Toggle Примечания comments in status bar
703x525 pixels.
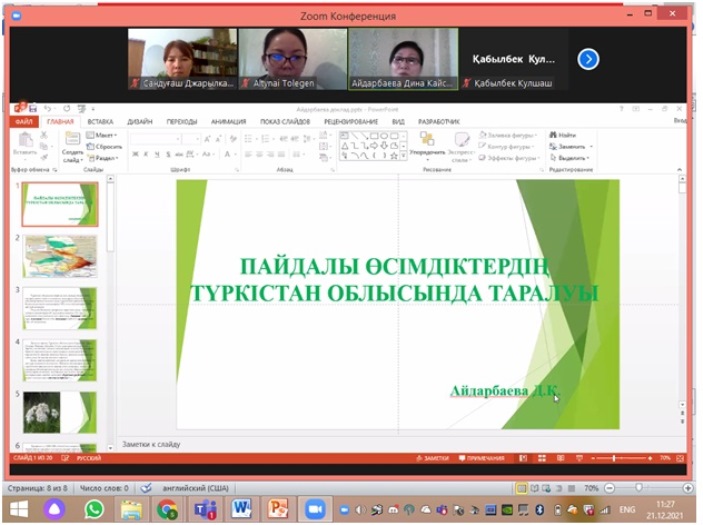[482, 457]
